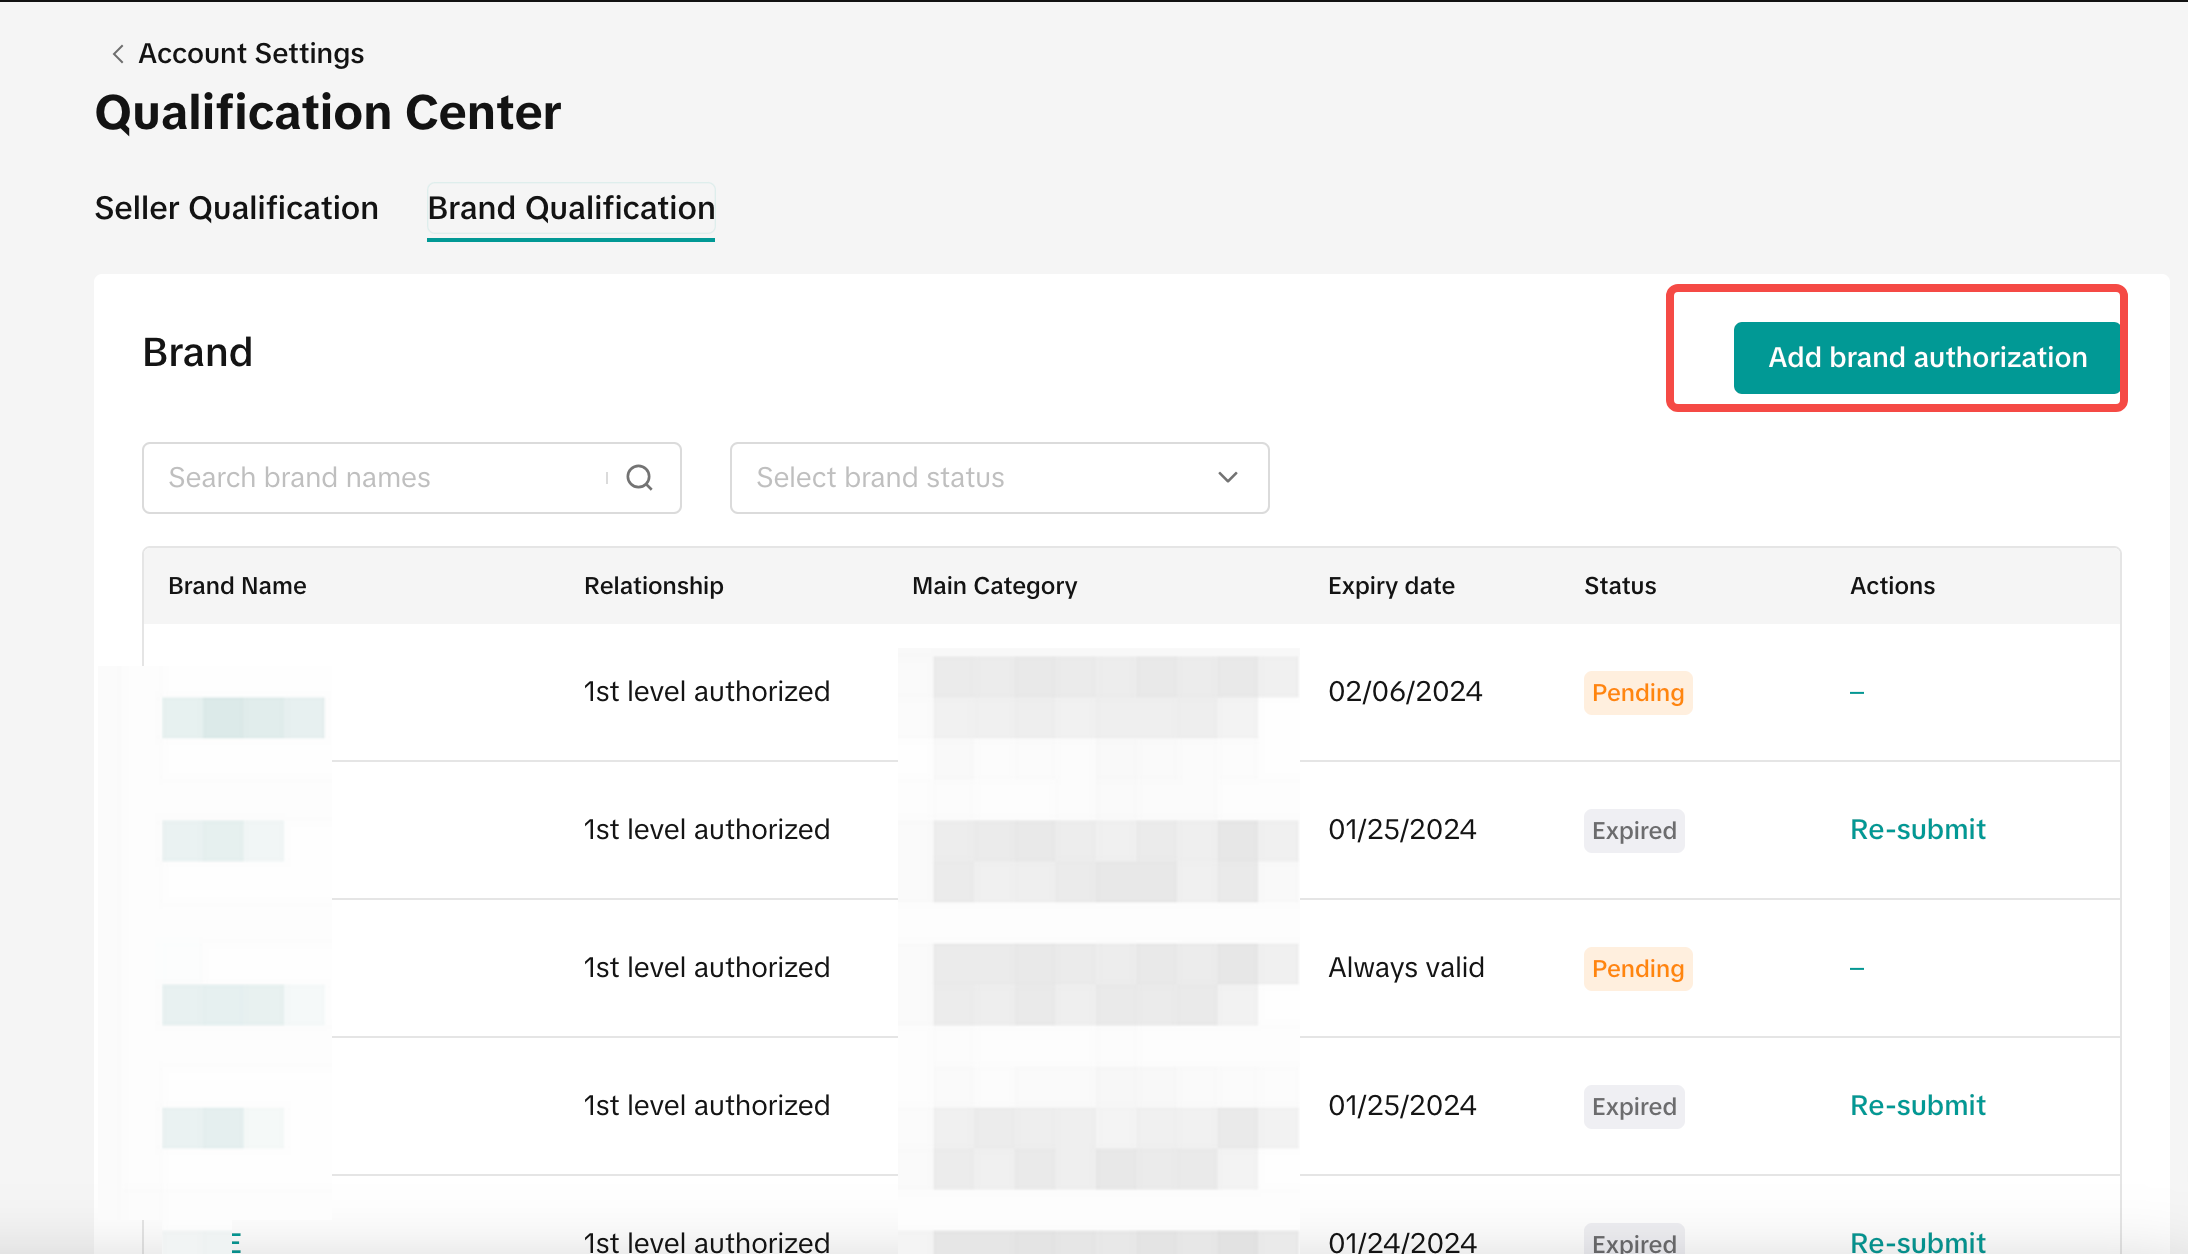Click Pending badge on Always valid row
The height and width of the screenshot is (1254, 2188).
1637,969
